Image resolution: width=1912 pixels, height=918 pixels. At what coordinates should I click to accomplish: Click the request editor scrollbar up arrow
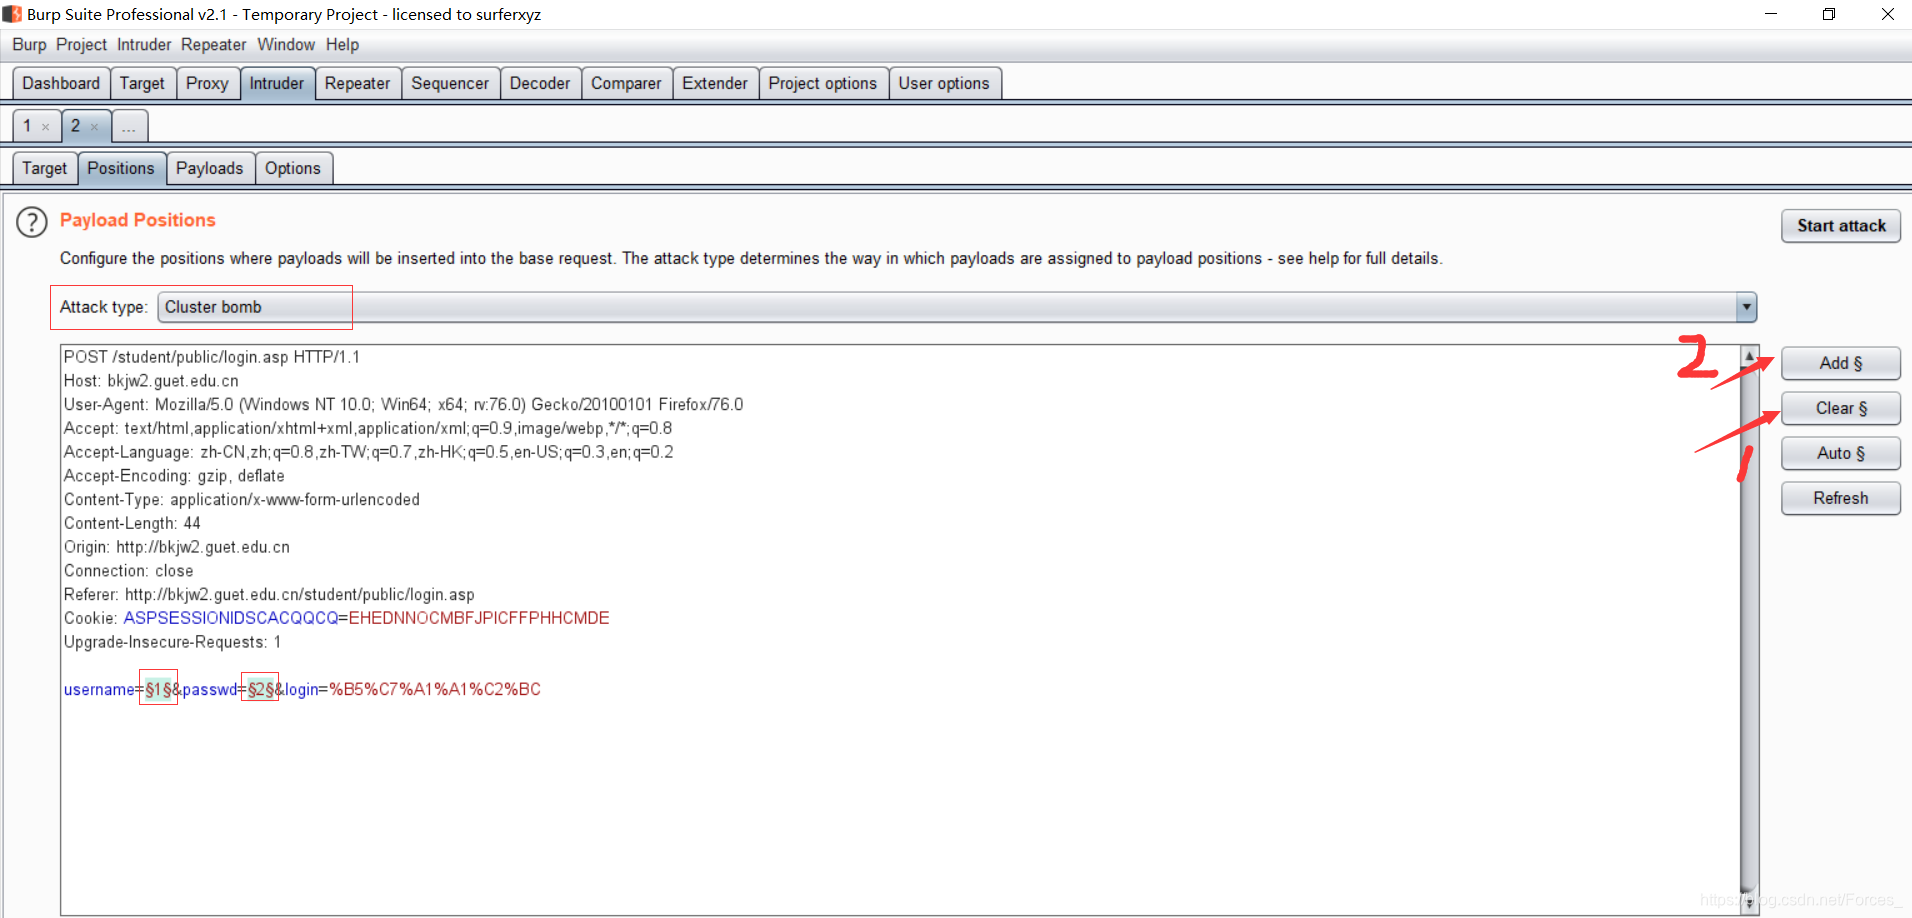[1749, 356]
